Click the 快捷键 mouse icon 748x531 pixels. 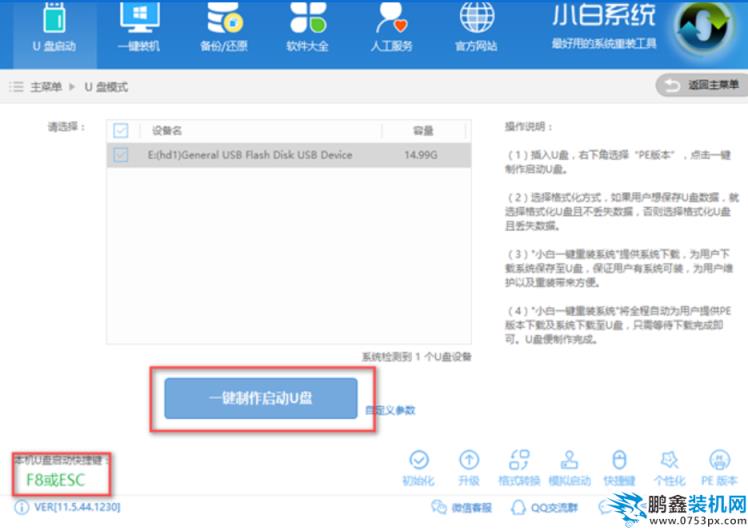click(619, 460)
